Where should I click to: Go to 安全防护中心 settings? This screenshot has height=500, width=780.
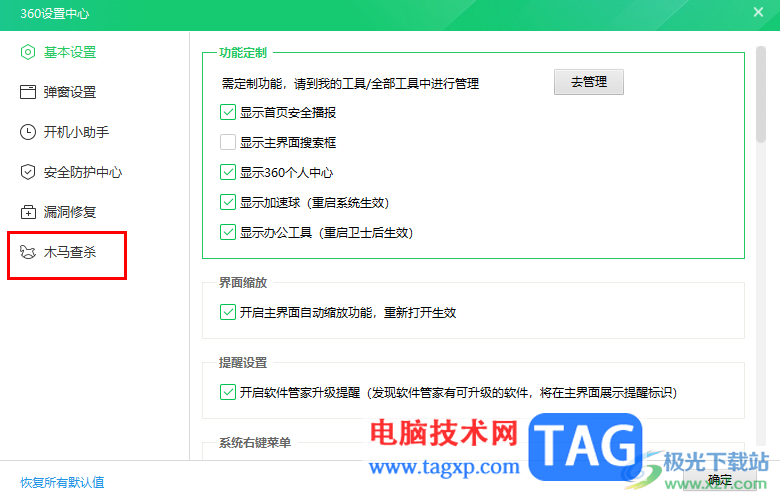click(x=83, y=172)
